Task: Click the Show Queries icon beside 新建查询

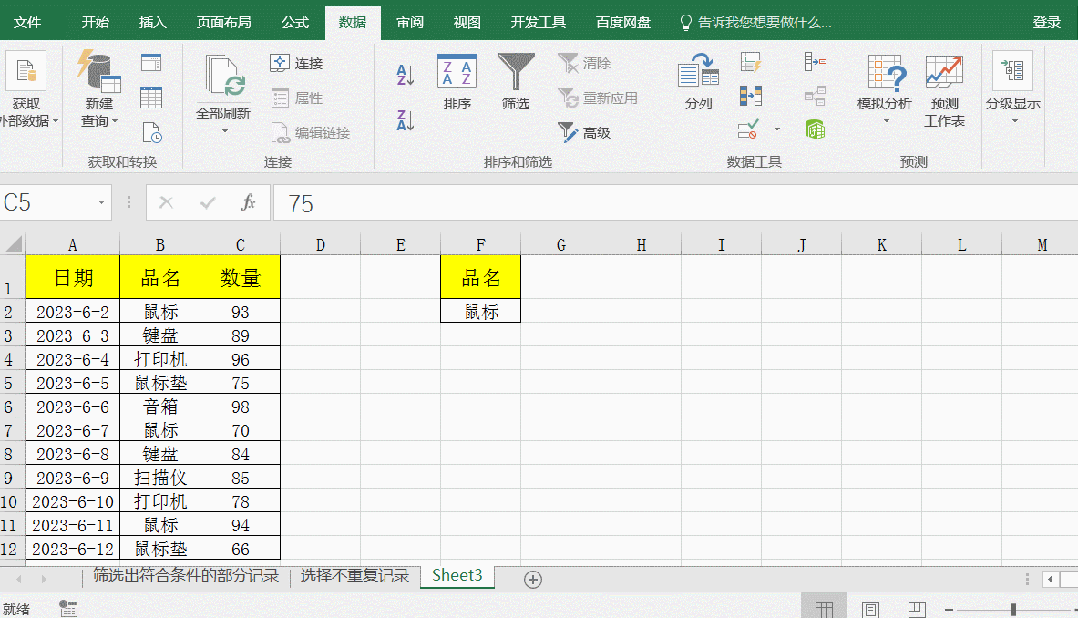Action: [151, 63]
